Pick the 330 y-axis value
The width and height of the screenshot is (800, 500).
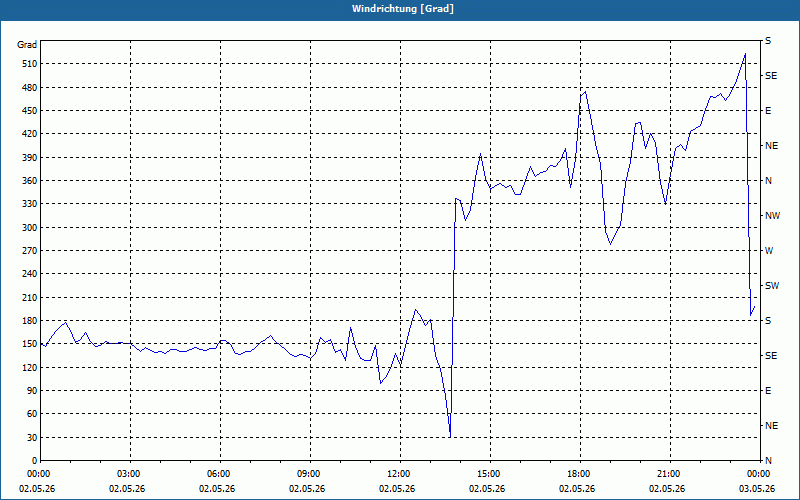pyautogui.click(x=29, y=204)
